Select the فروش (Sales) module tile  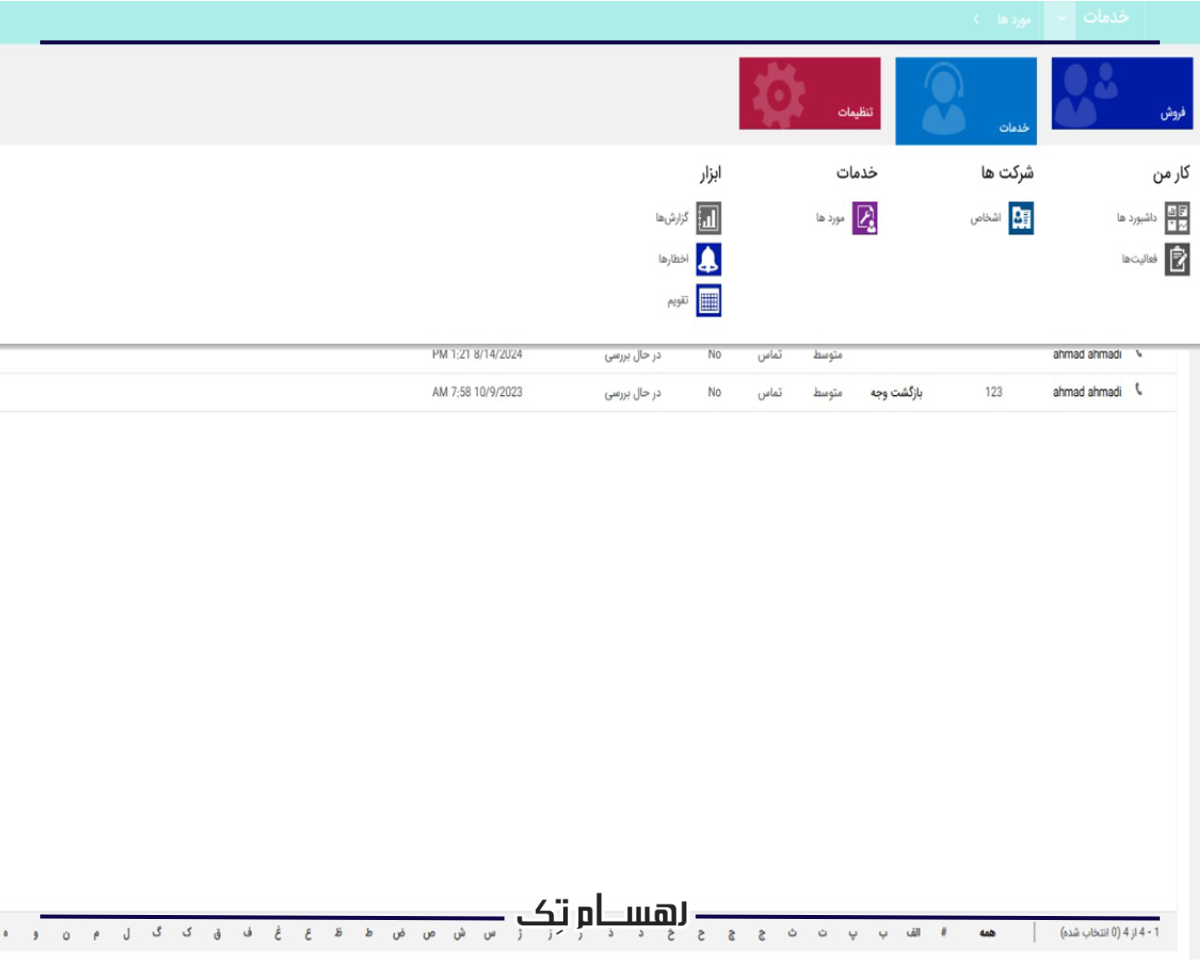pos(1122,93)
